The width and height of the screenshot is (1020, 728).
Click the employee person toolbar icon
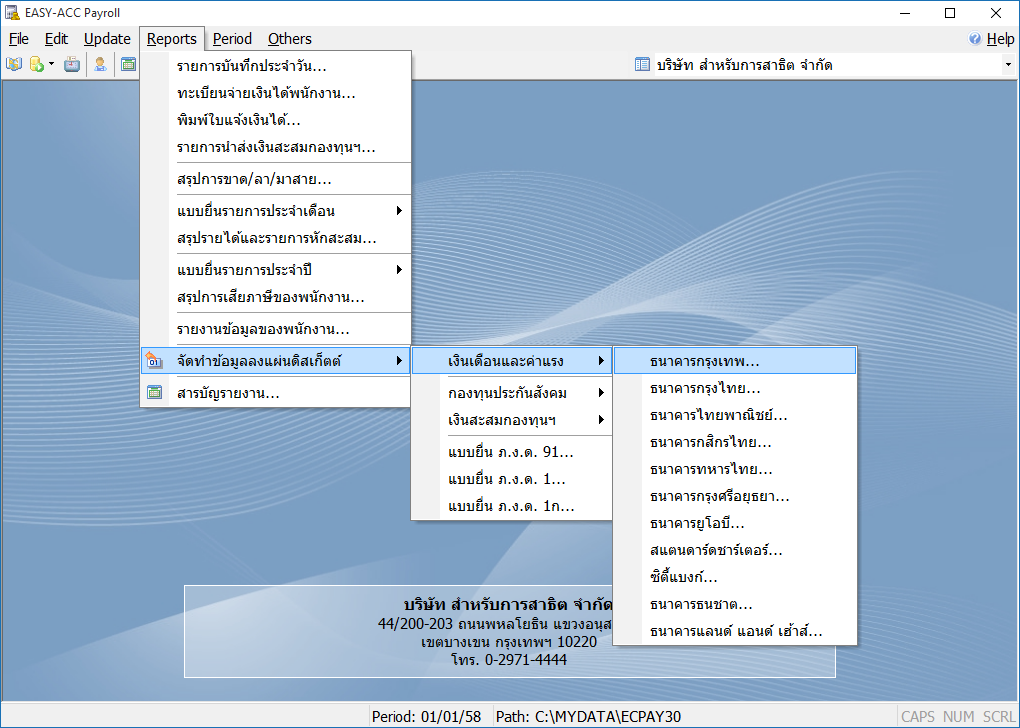tap(100, 65)
